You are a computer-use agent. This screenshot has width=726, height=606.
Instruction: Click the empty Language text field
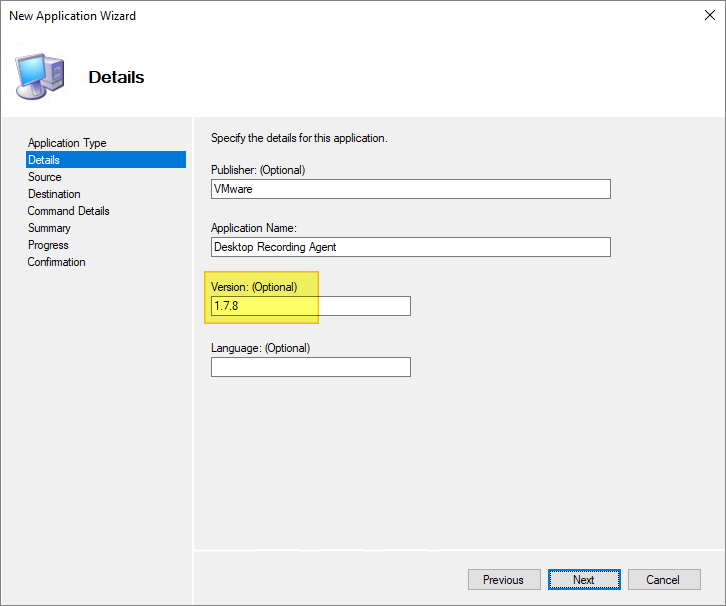click(310, 367)
